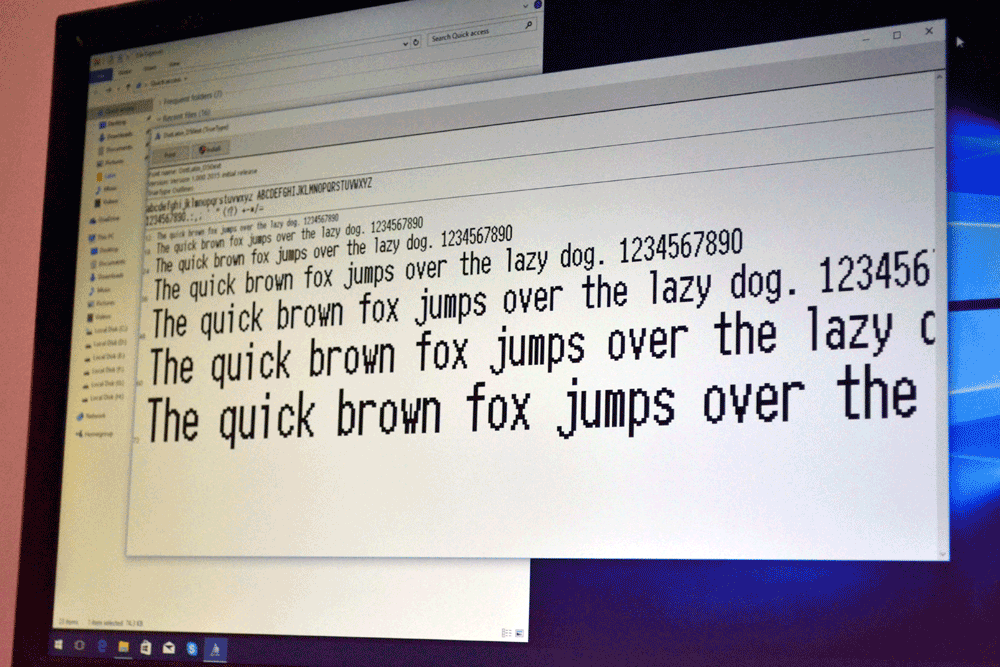Open the address bar history dropdown

point(405,43)
